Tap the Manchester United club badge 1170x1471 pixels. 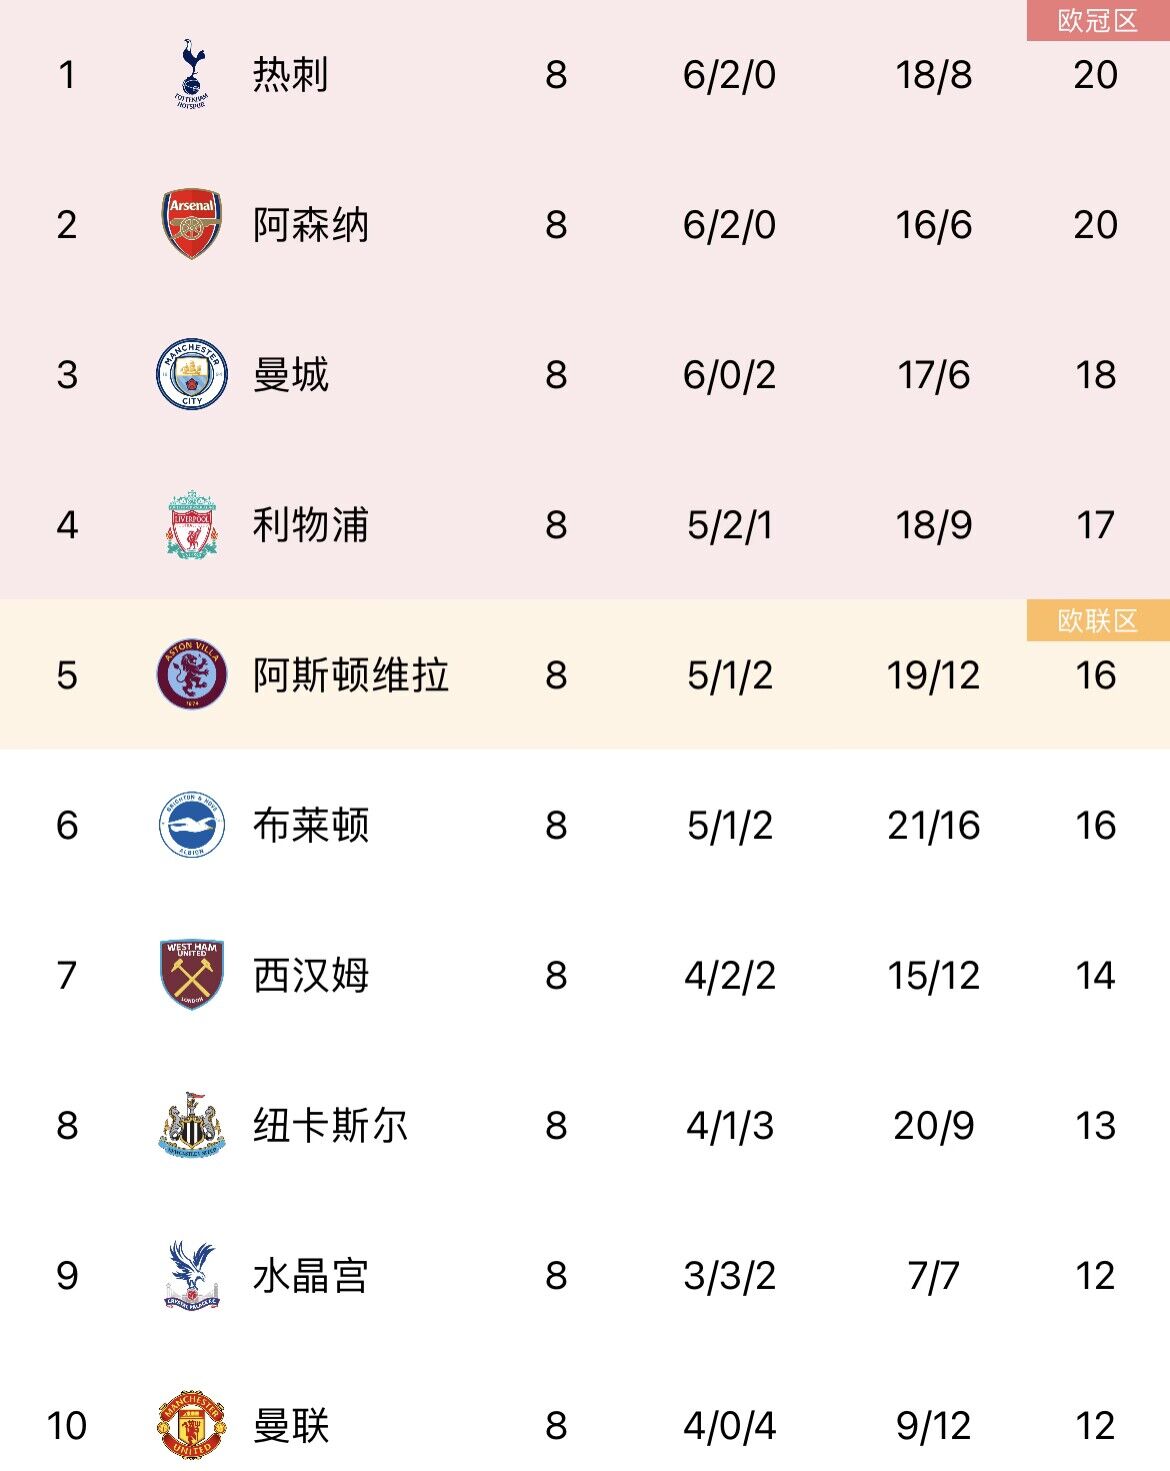tap(191, 1425)
